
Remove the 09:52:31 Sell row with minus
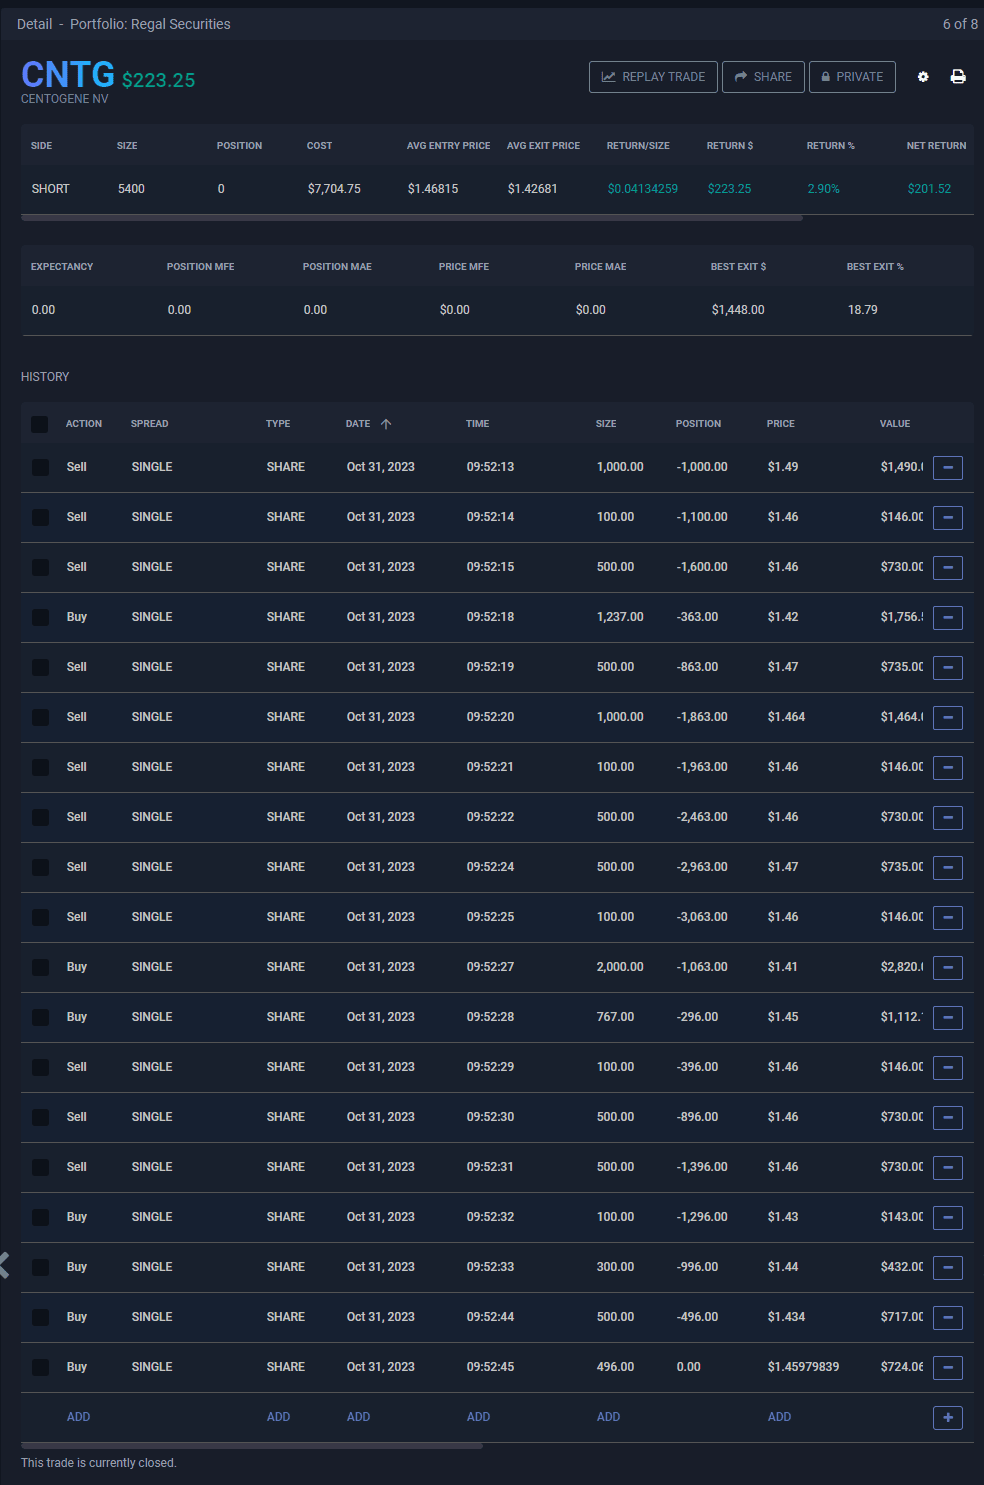pyautogui.click(x=948, y=1167)
